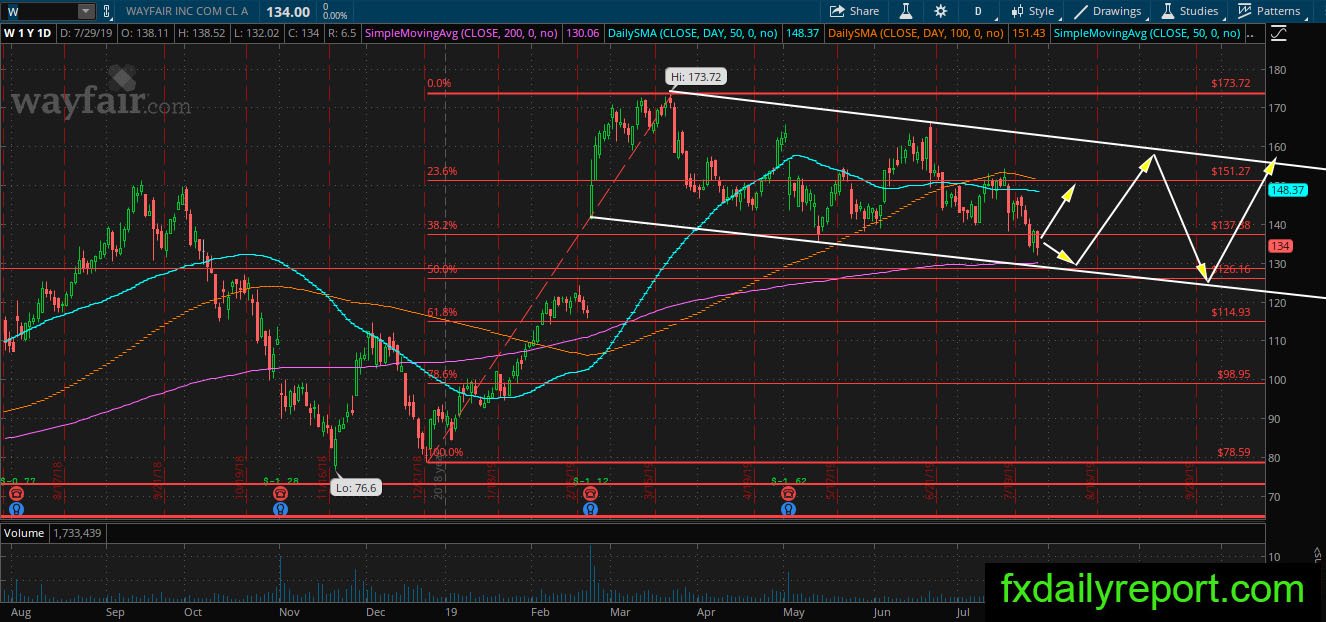Click the Nov label on time axis

(289, 611)
